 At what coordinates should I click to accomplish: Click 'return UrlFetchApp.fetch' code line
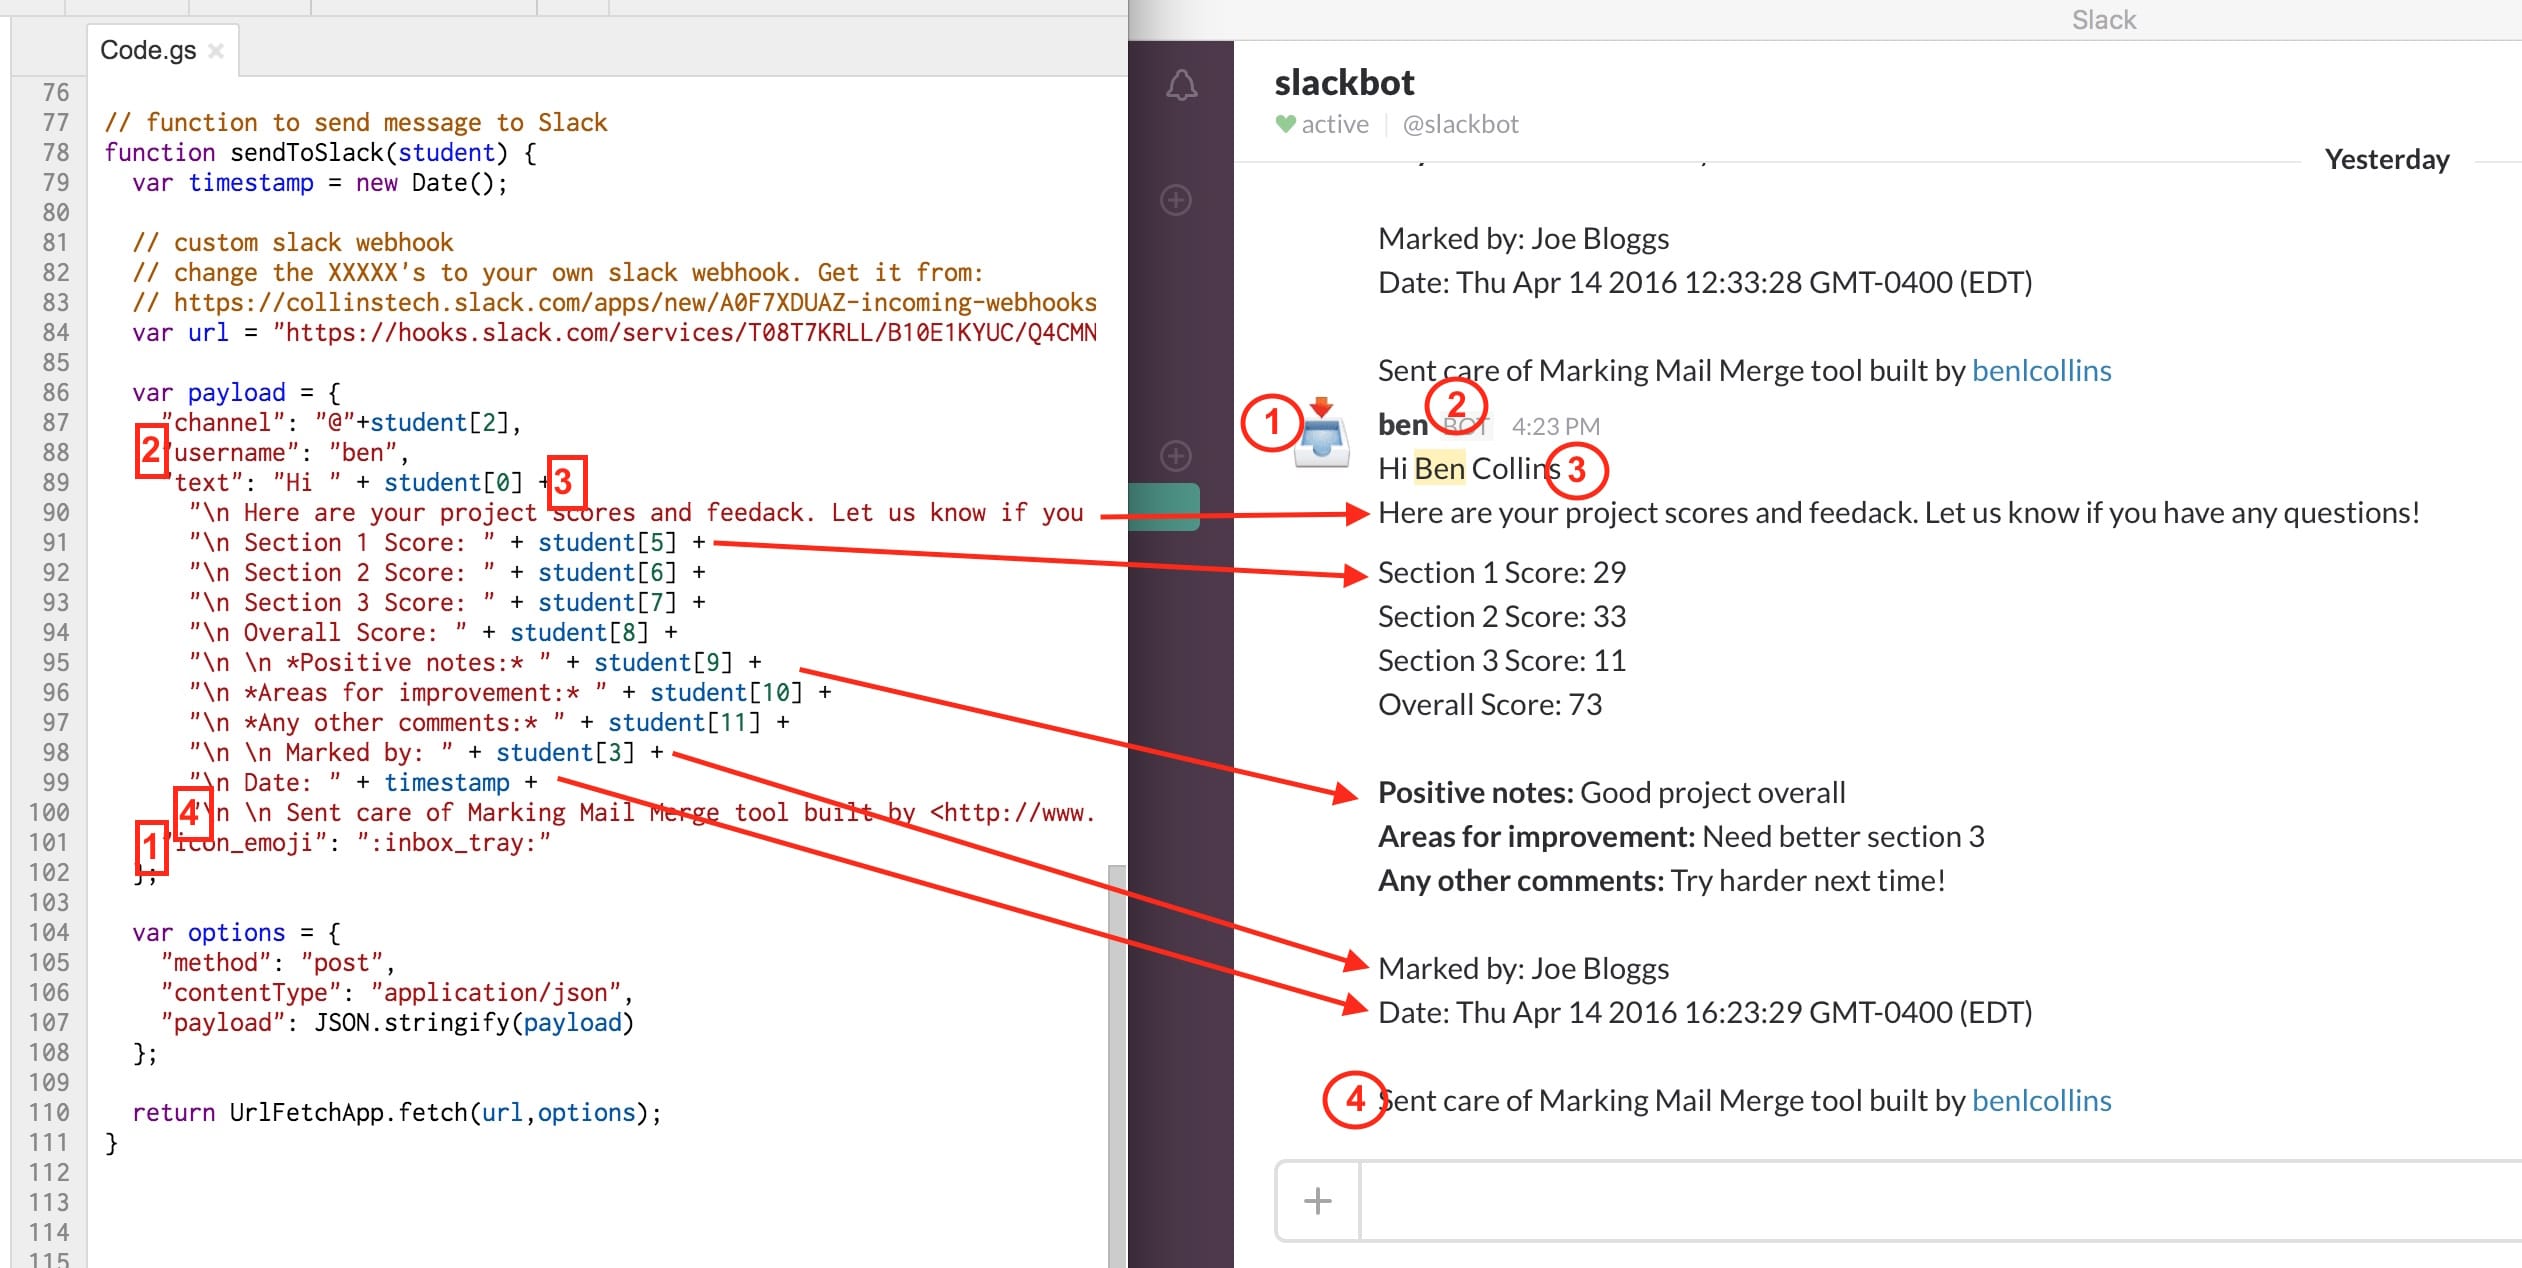point(397,1113)
